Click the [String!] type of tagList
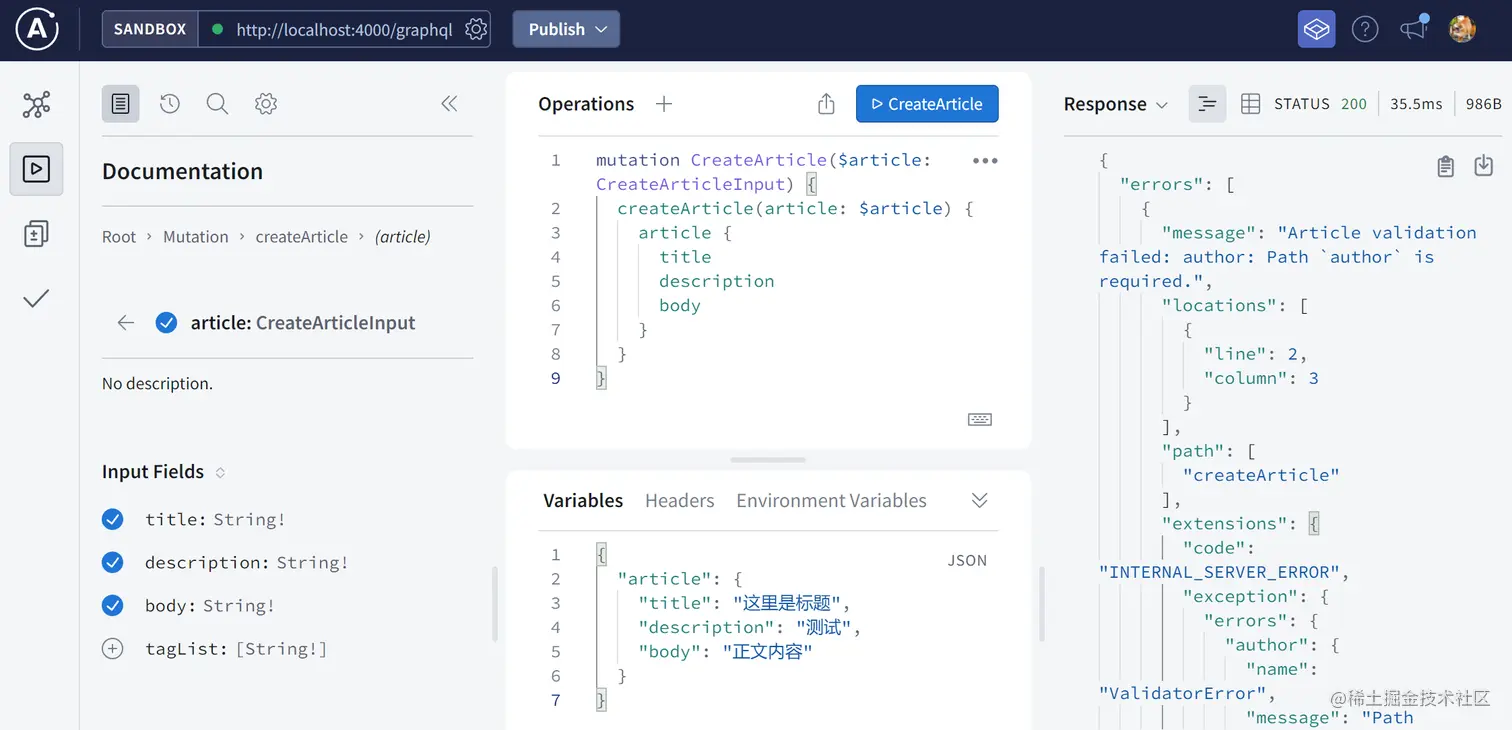The image size is (1512, 730). pos(282,649)
